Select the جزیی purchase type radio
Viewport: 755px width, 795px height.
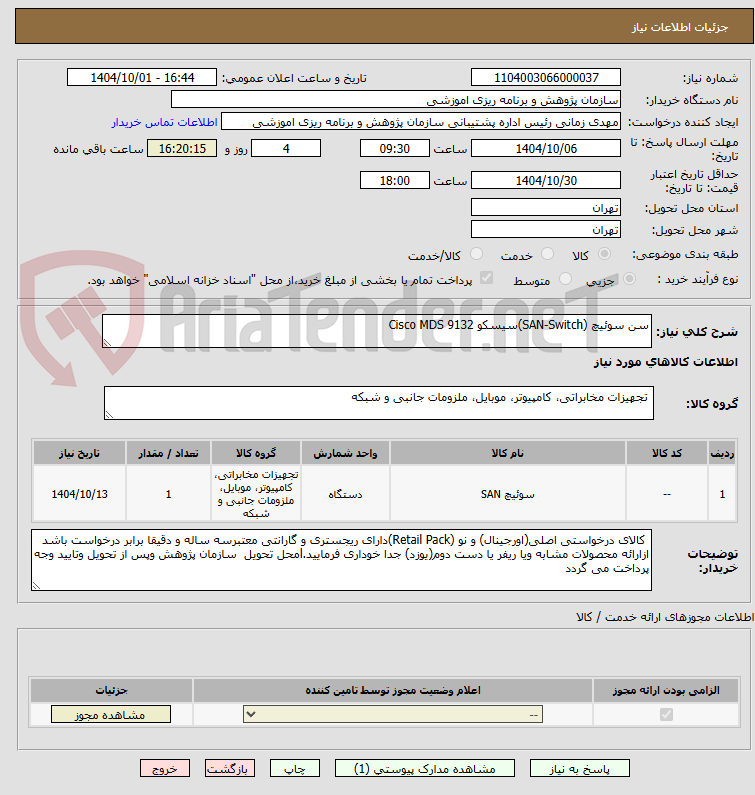pos(629,279)
